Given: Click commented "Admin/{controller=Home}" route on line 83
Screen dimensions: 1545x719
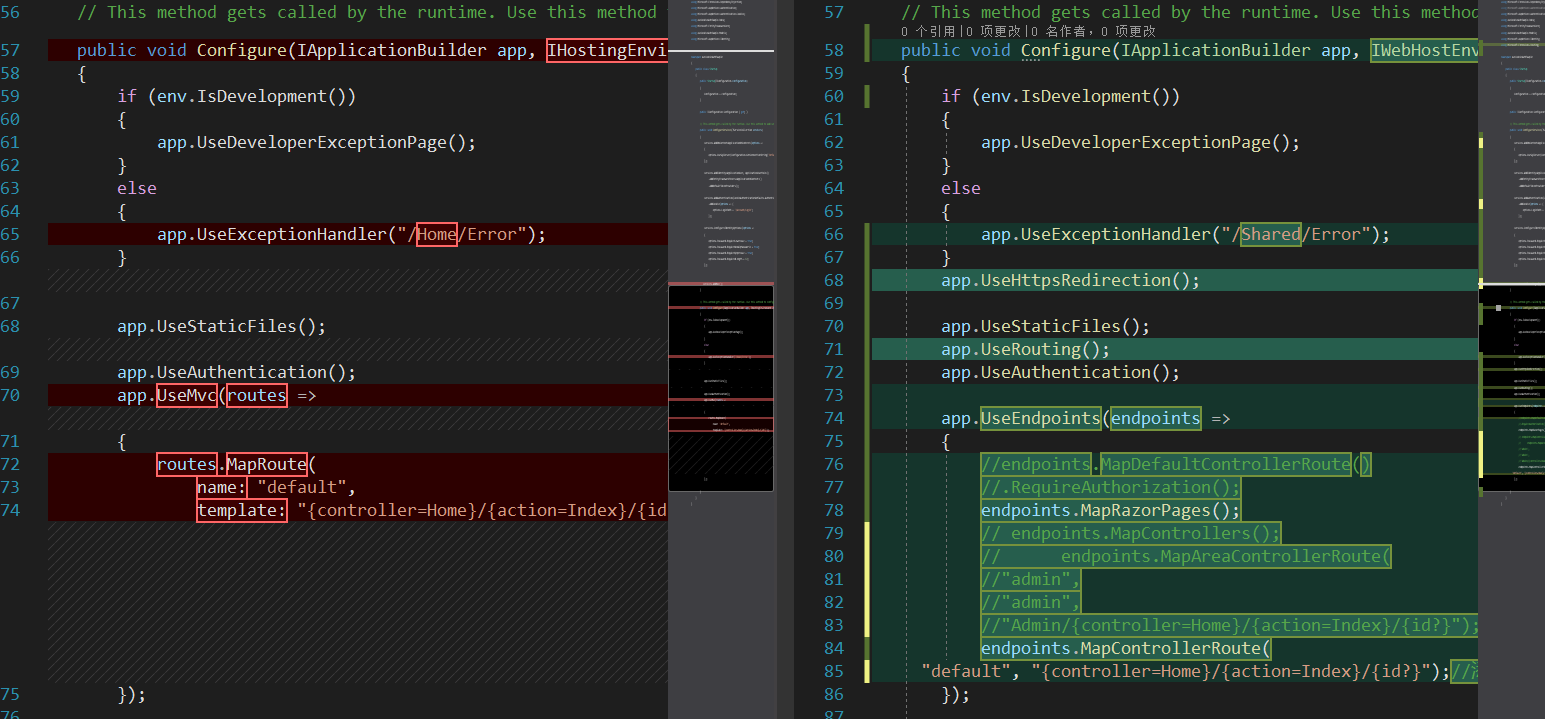Looking at the screenshot, I should tap(1230, 625).
